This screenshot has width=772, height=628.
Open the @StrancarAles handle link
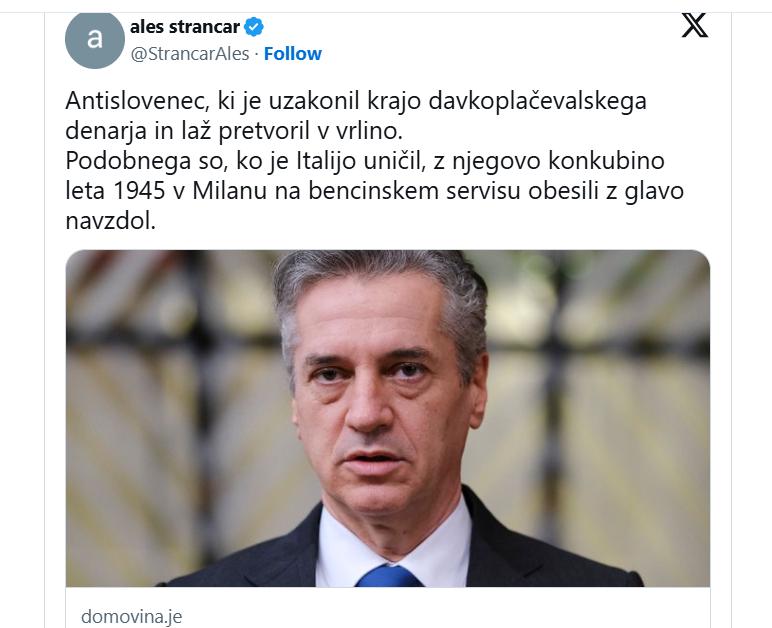point(190,54)
